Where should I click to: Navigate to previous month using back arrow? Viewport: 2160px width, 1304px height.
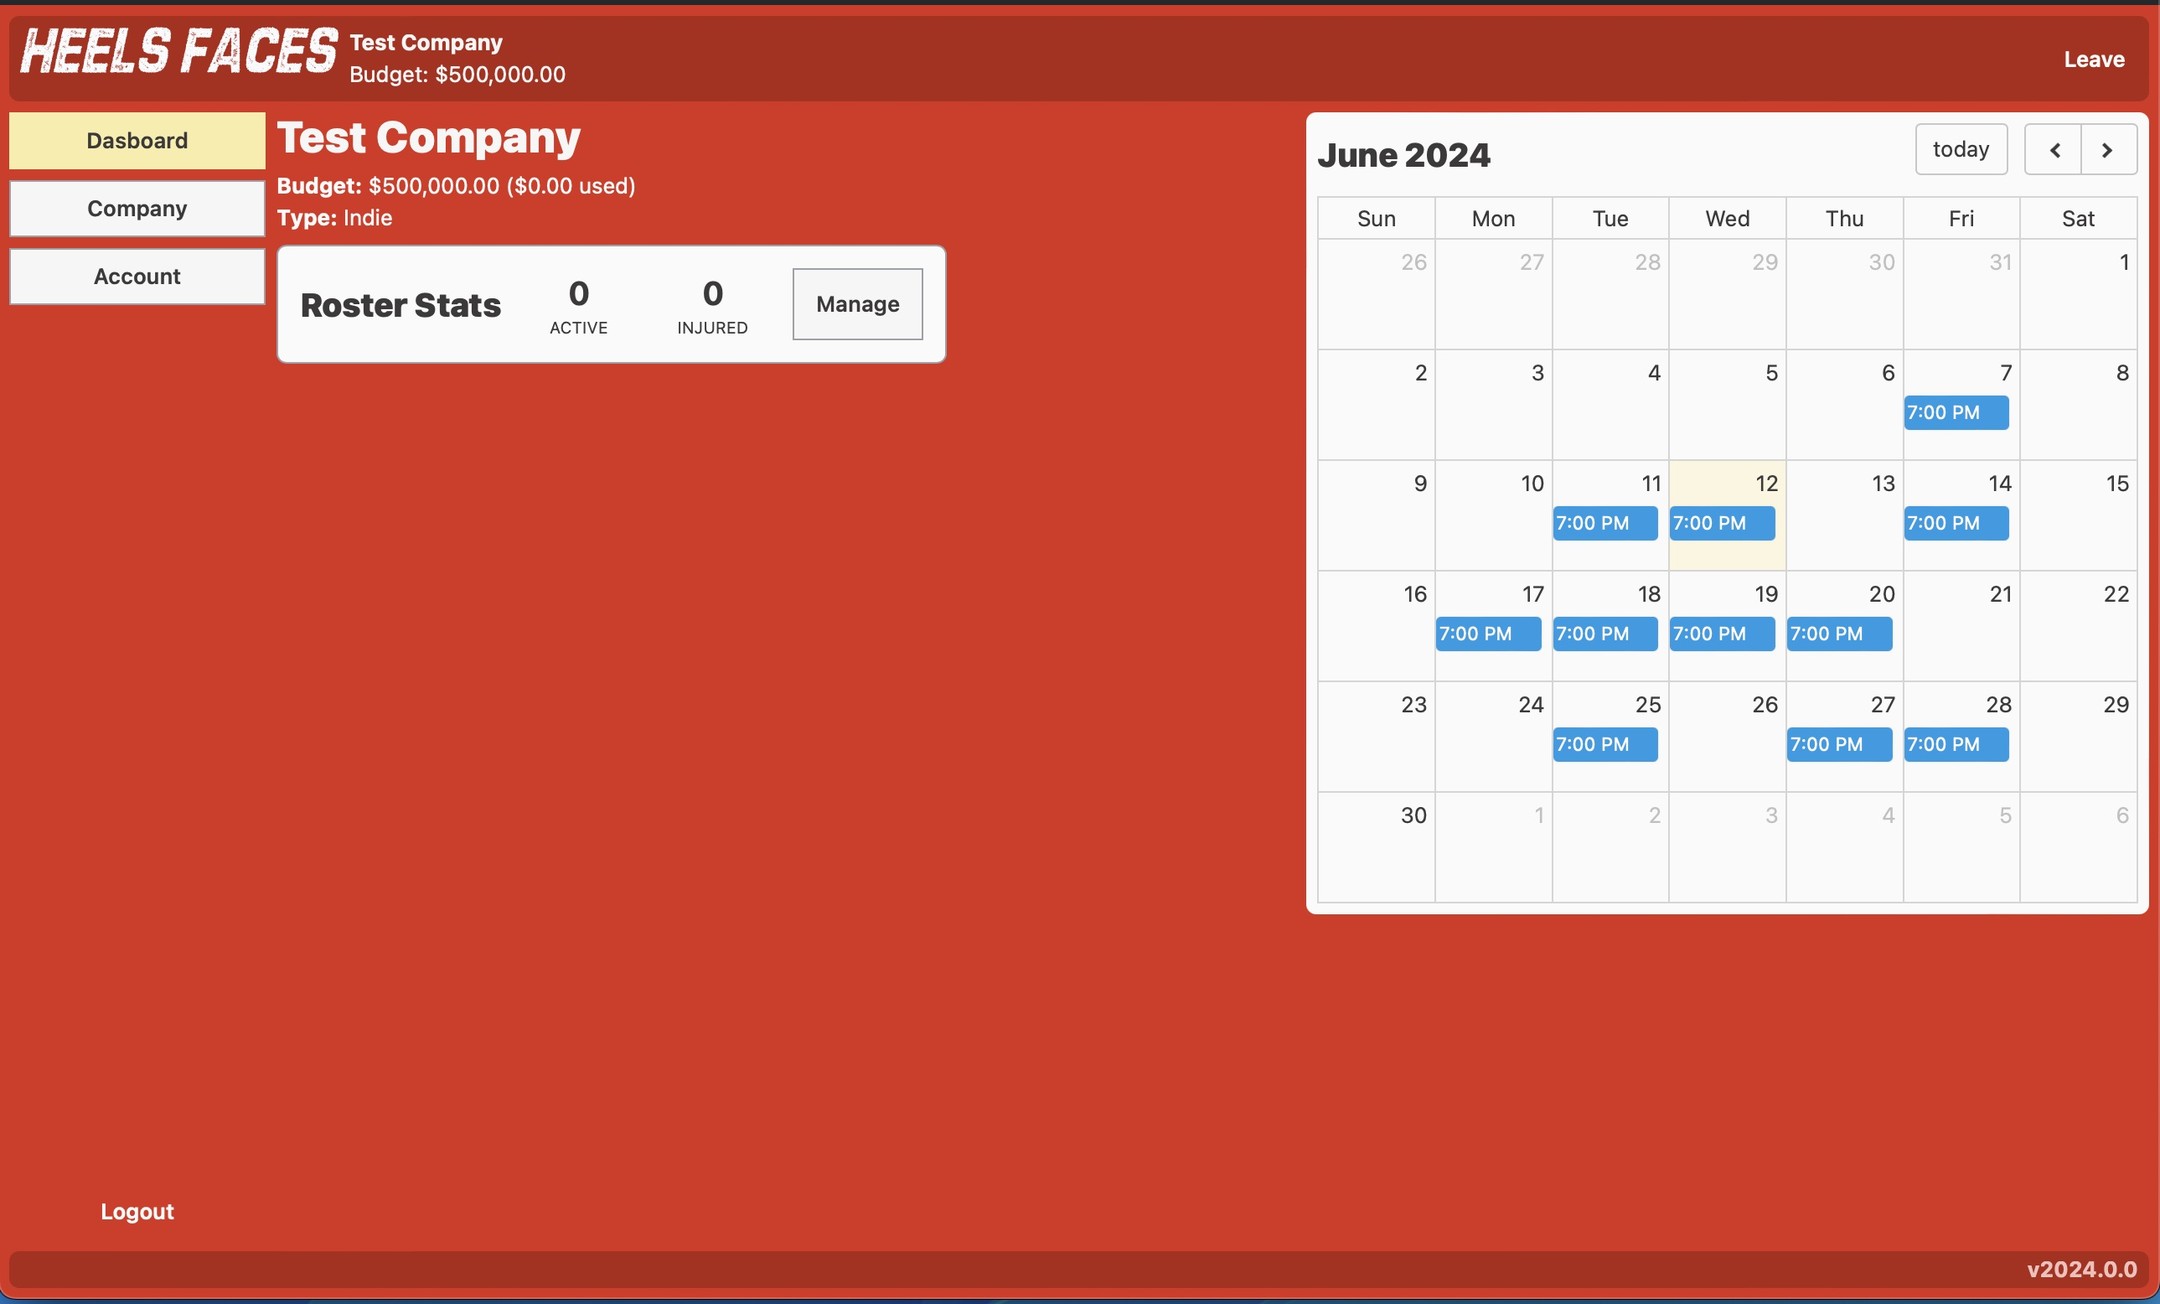point(2052,148)
